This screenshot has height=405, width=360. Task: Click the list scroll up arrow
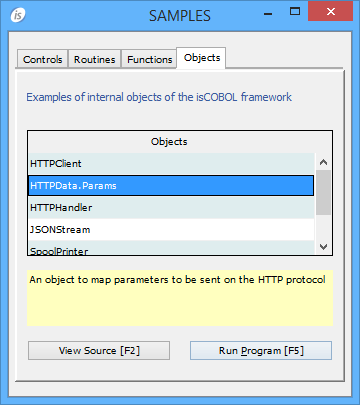[323, 162]
